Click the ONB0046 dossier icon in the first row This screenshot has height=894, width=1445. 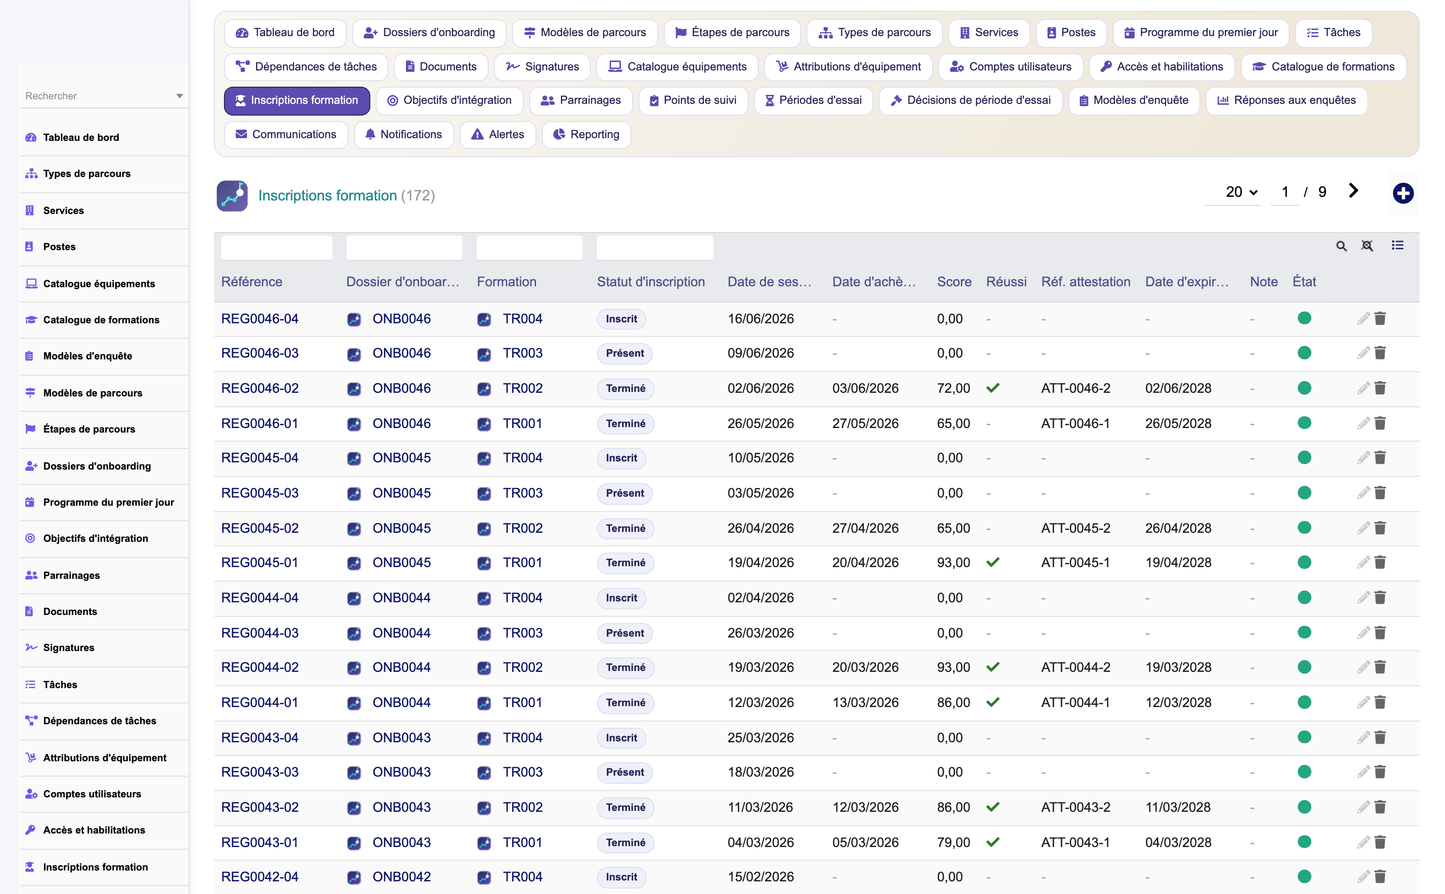[354, 319]
